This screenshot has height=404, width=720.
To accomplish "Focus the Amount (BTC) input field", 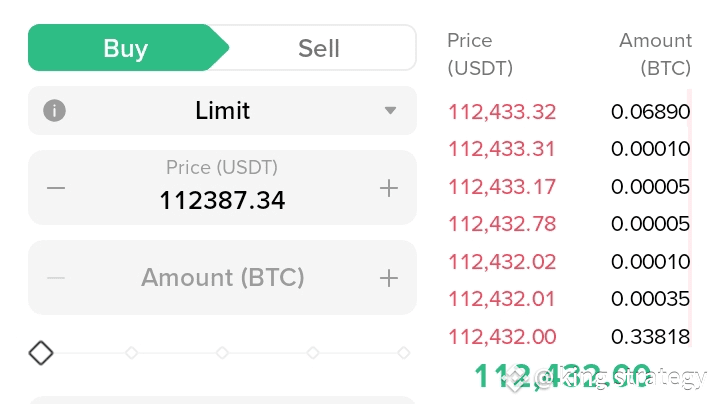I will [222, 277].
